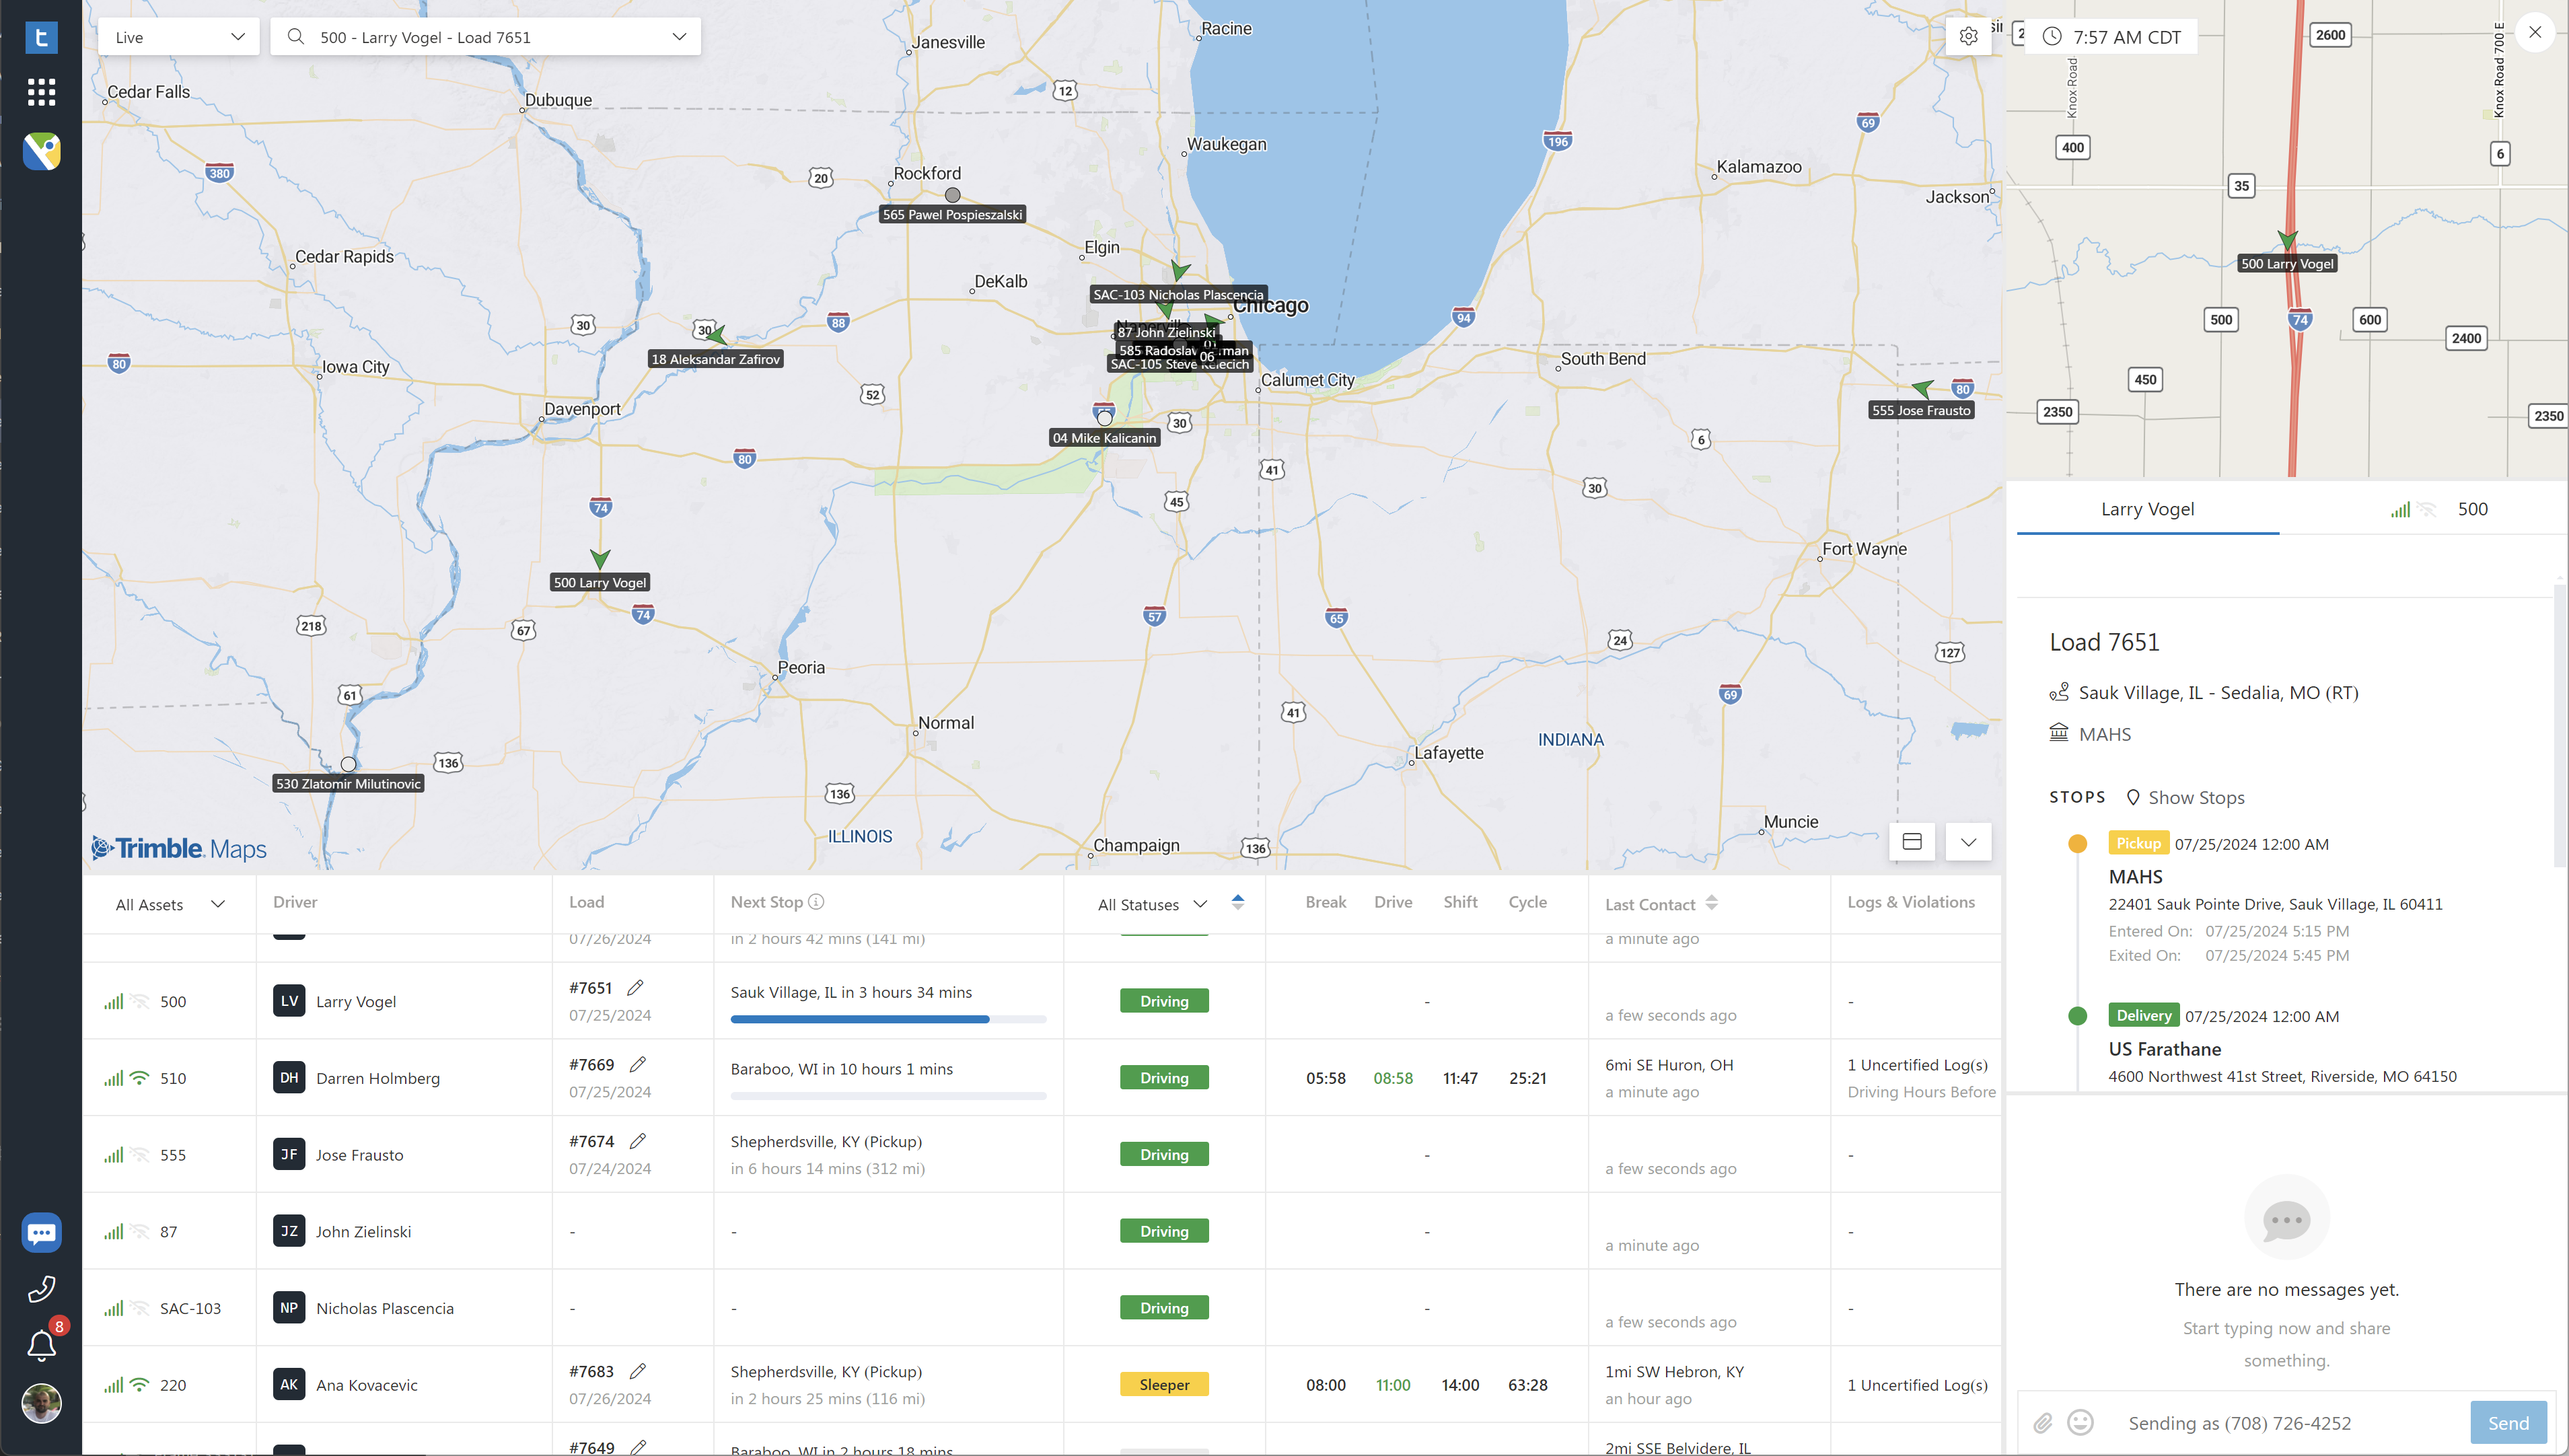Open the apps grid launcher icon
The image size is (2569, 1456).
(x=41, y=93)
